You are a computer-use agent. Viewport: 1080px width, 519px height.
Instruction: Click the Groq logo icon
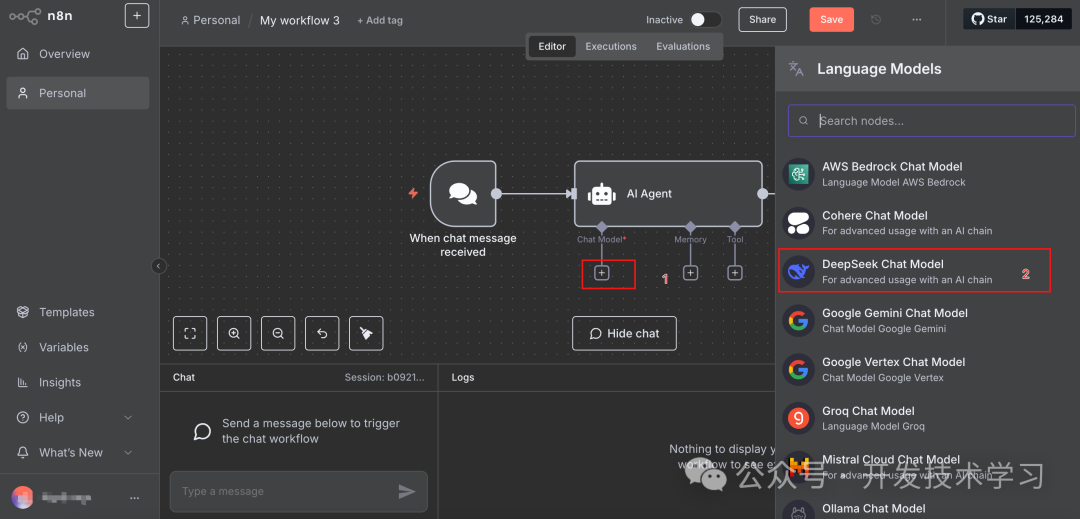(799, 418)
